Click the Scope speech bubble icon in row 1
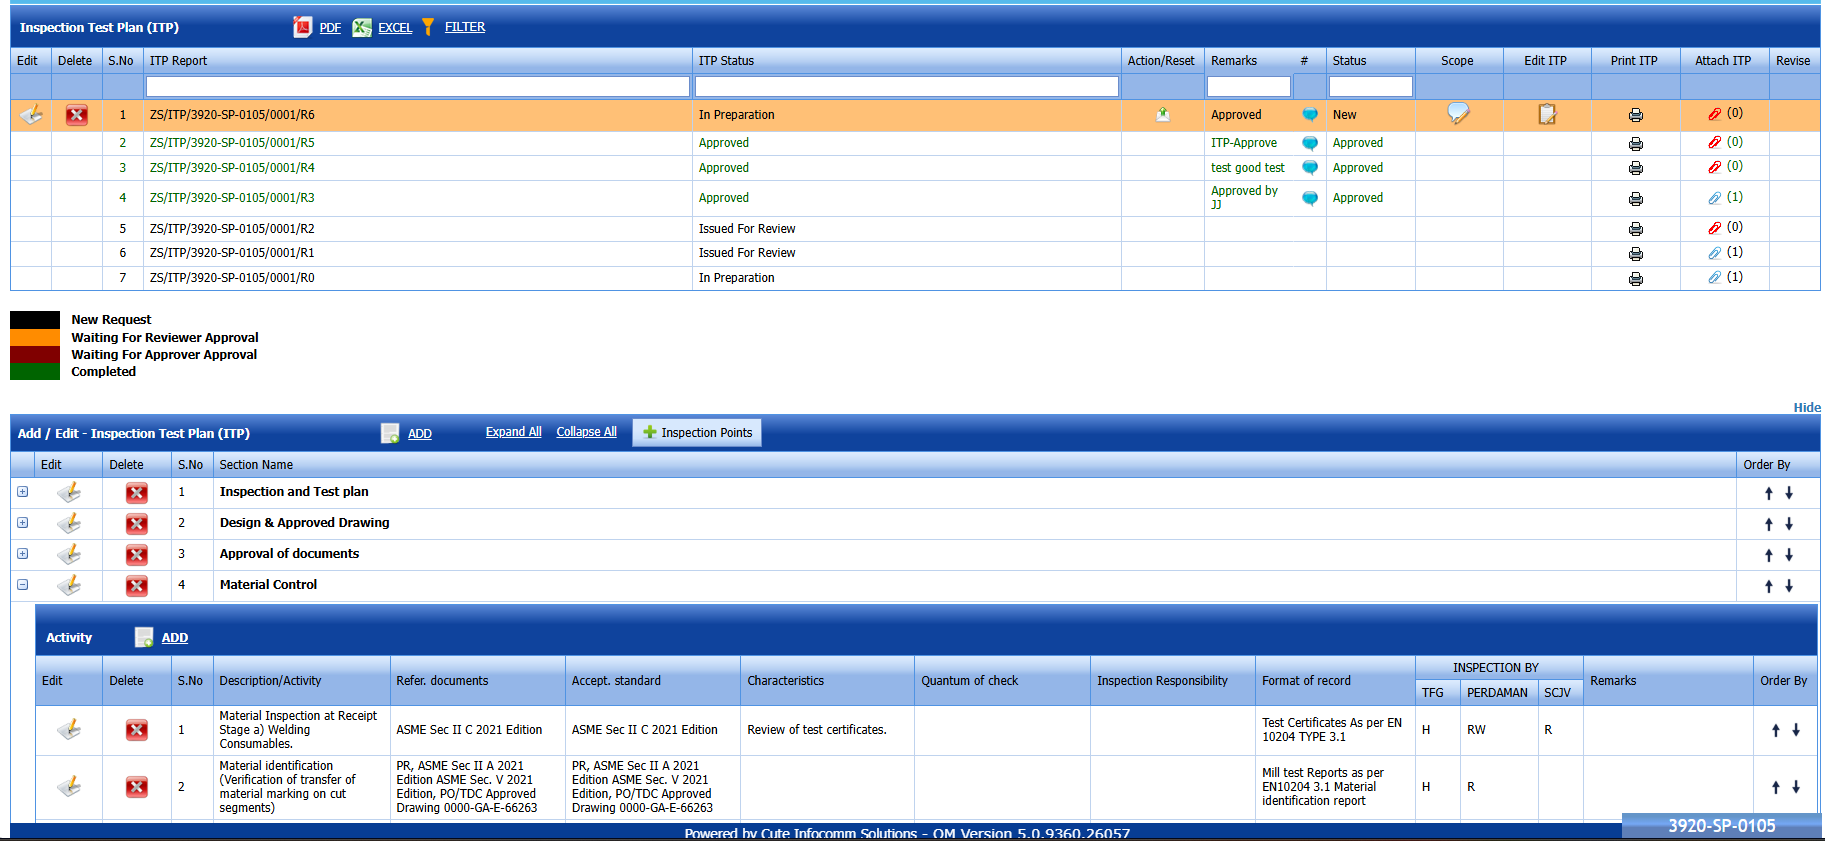This screenshot has height=841, width=1825. point(1458,113)
